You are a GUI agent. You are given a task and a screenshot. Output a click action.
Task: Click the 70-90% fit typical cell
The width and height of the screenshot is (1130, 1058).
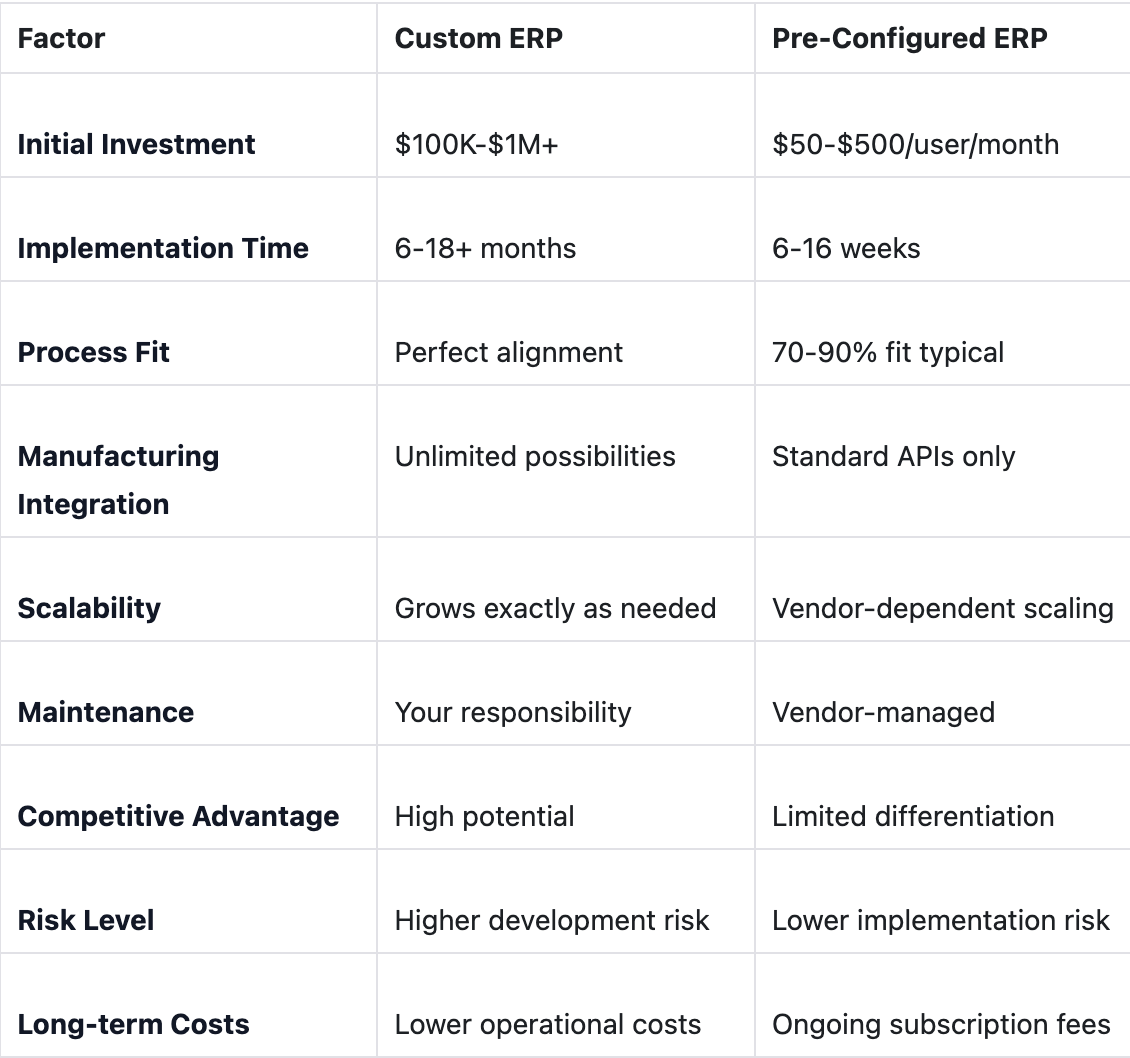888,352
